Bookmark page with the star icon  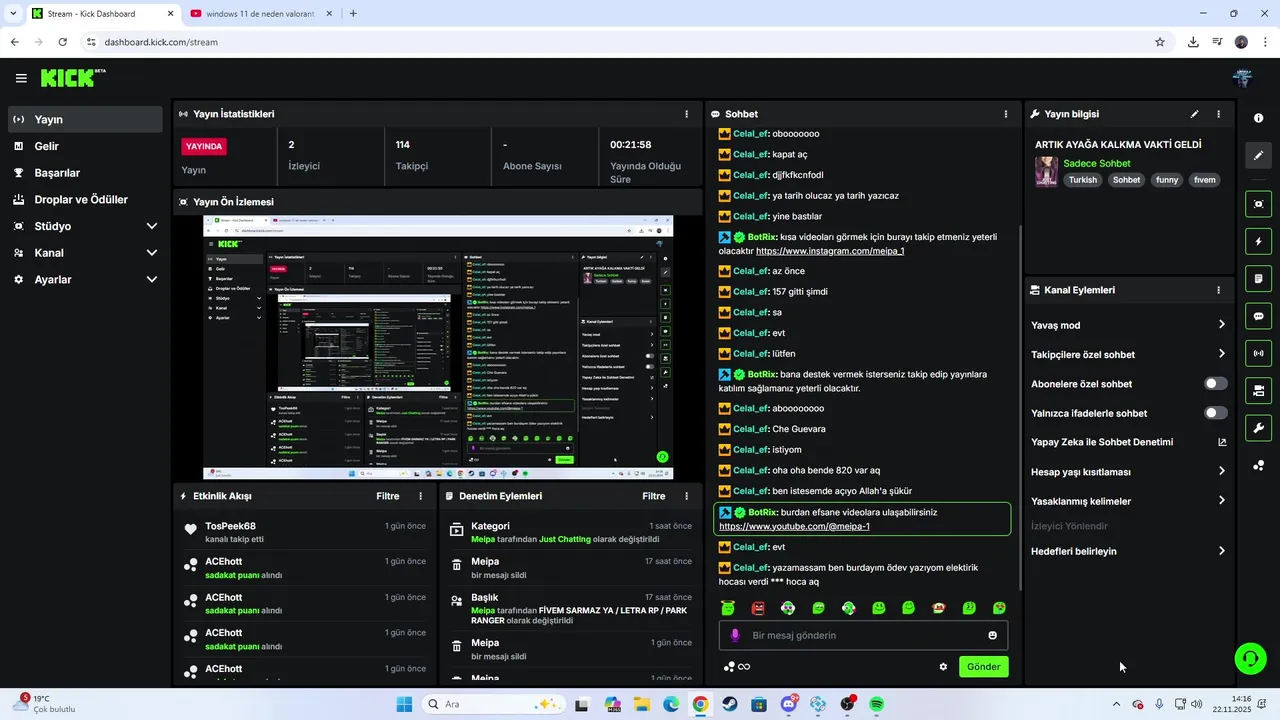[1160, 42]
